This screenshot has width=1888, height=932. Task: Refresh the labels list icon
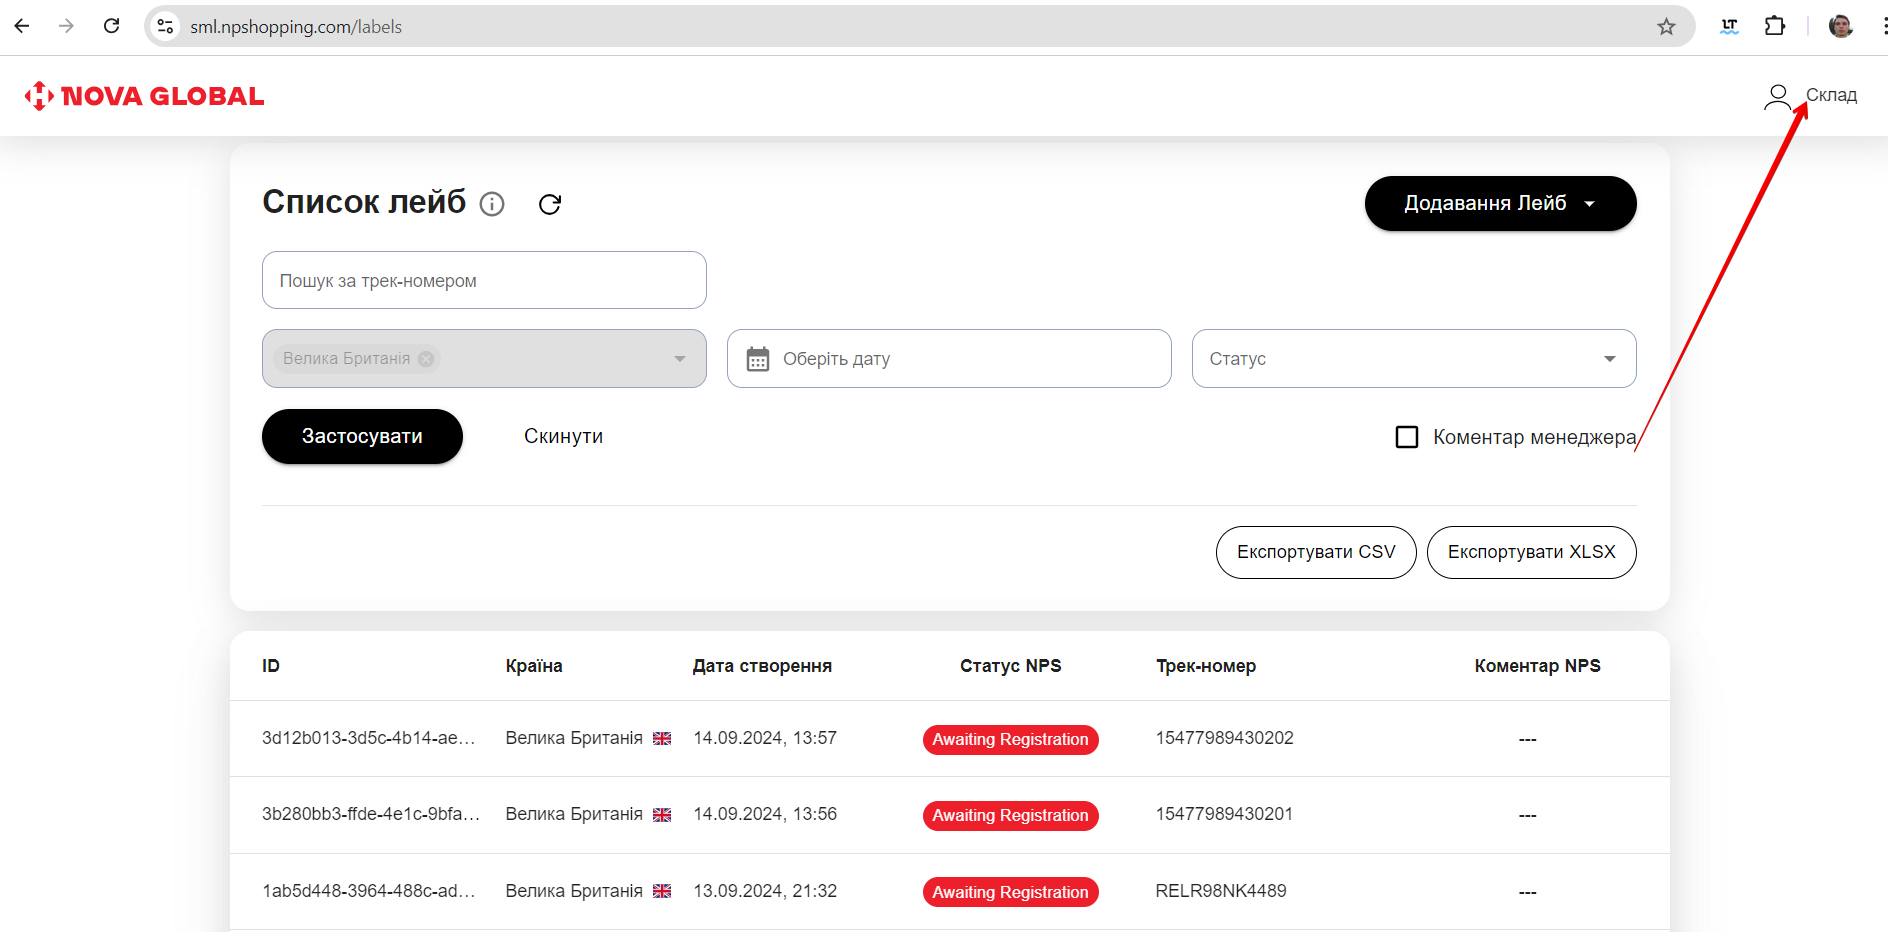[550, 204]
